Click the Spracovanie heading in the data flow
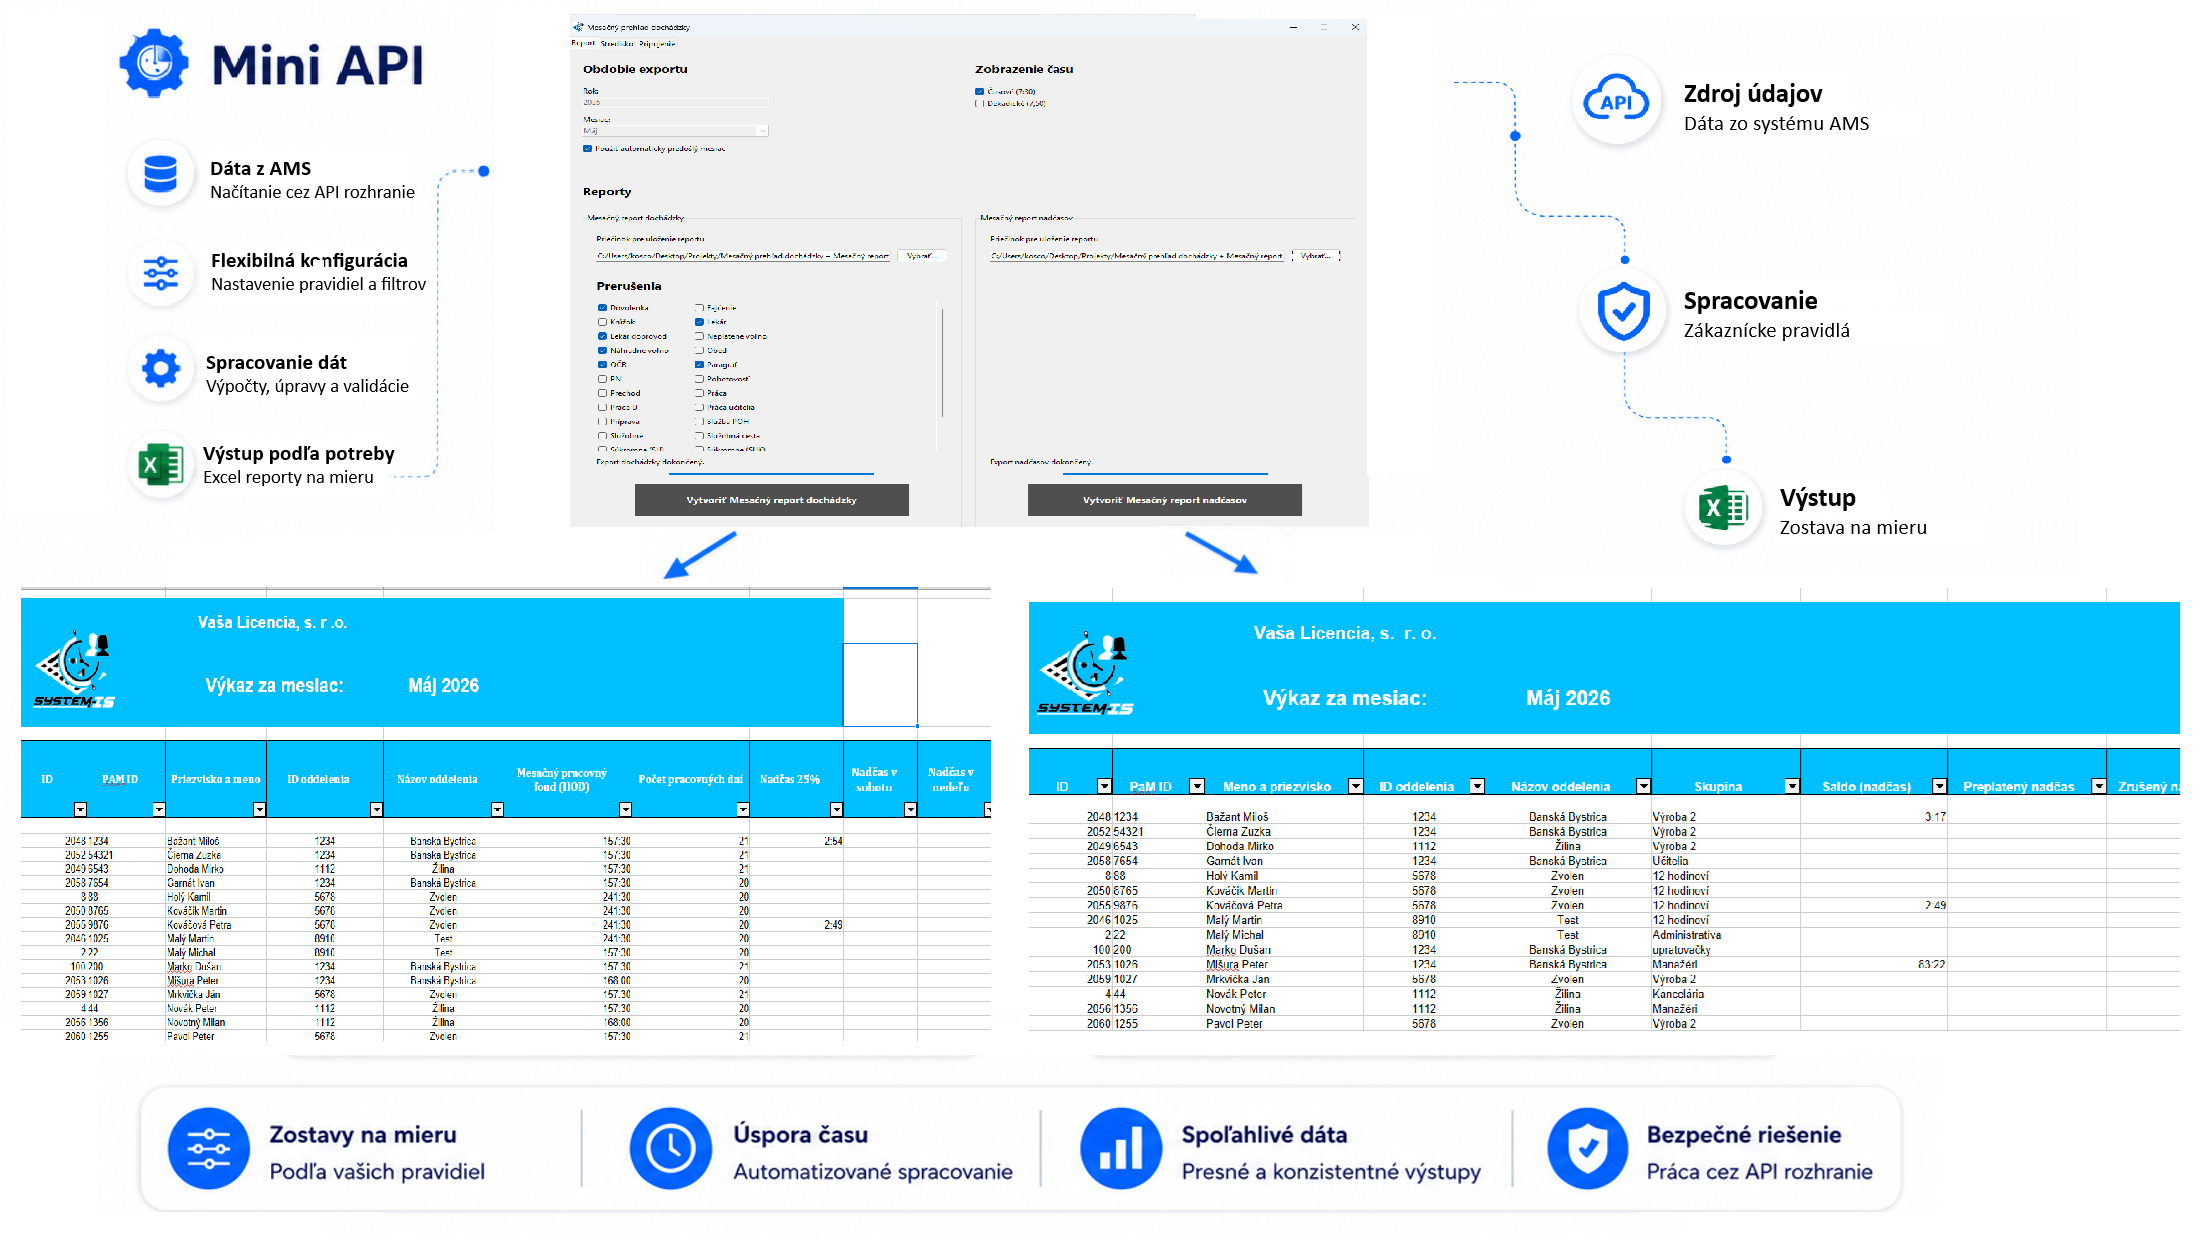The width and height of the screenshot is (2206, 1255). tap(1750, 301)
